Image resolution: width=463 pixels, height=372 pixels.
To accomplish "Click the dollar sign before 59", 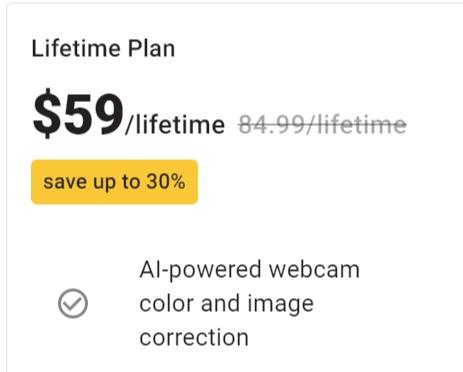I will pyautogui.click(x=46, y=113).
